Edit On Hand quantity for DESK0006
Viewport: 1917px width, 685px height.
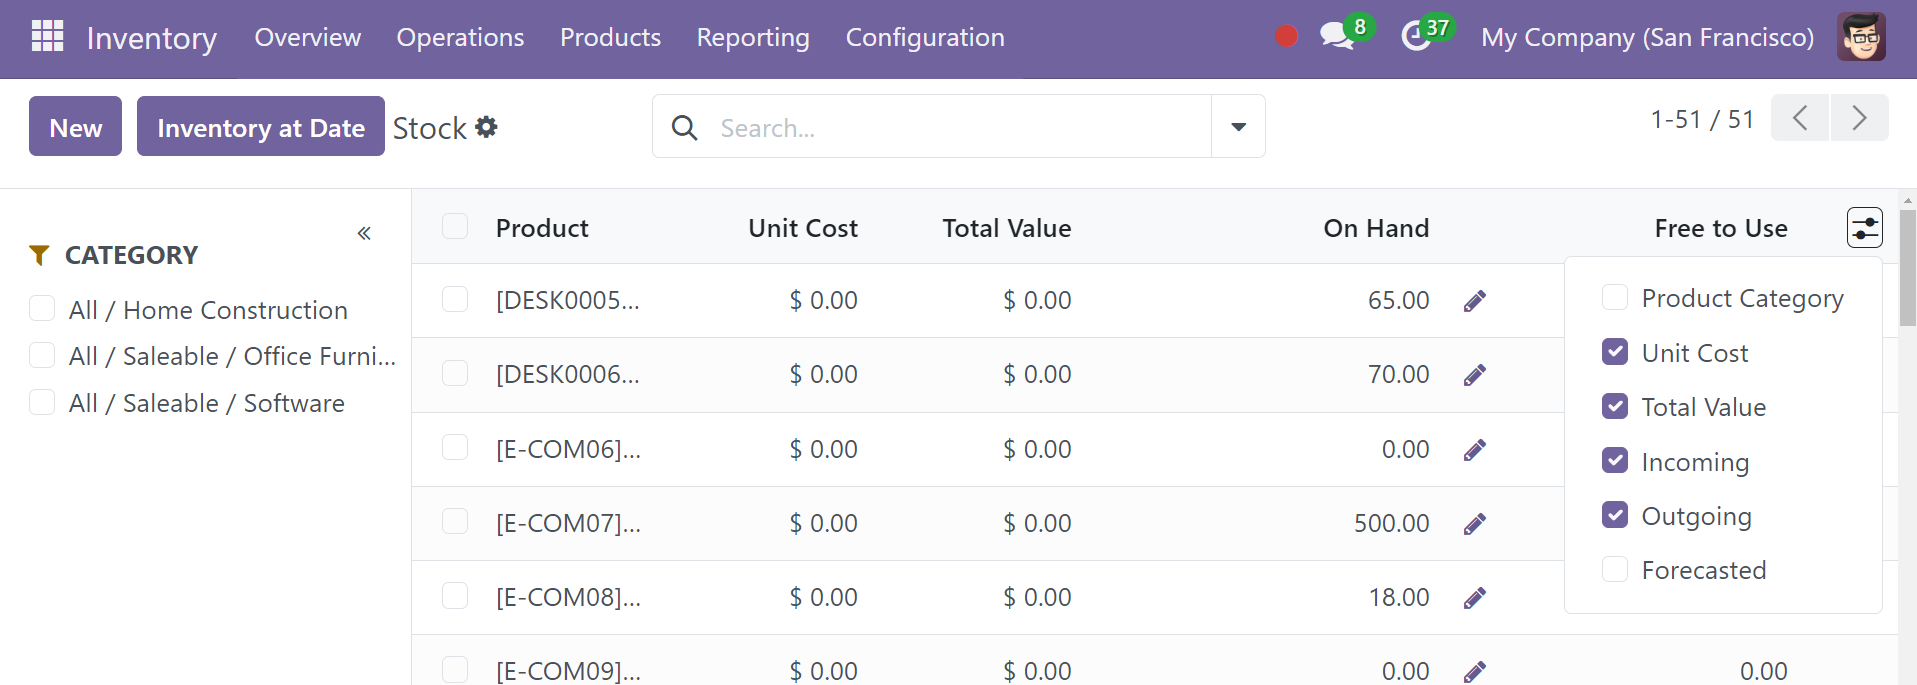(1475, 375)
